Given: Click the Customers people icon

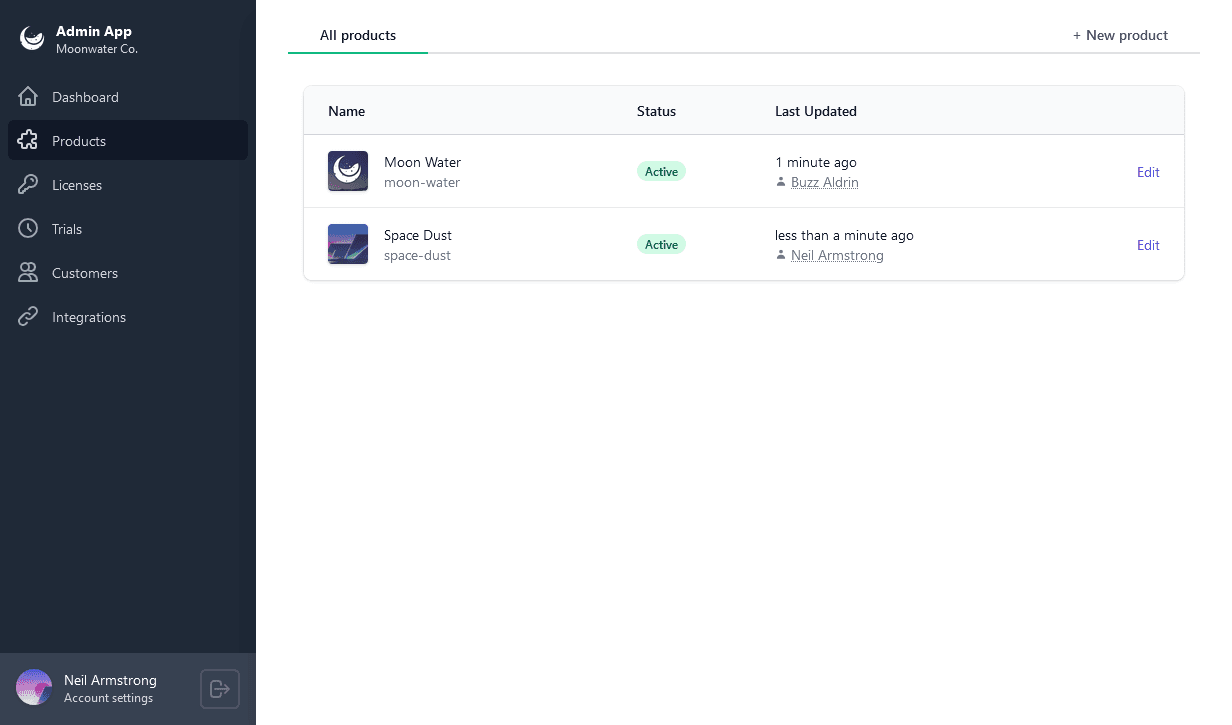Looking at the screenshot, I should (x=28, y=273).
